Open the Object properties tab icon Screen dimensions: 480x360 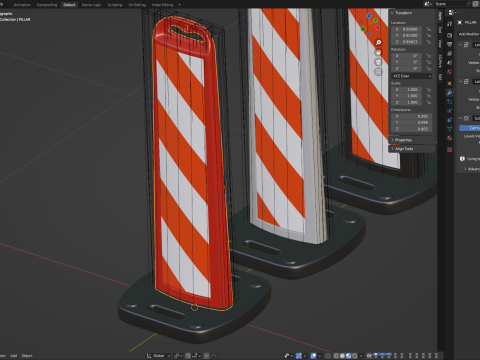(x=449, y=83)
